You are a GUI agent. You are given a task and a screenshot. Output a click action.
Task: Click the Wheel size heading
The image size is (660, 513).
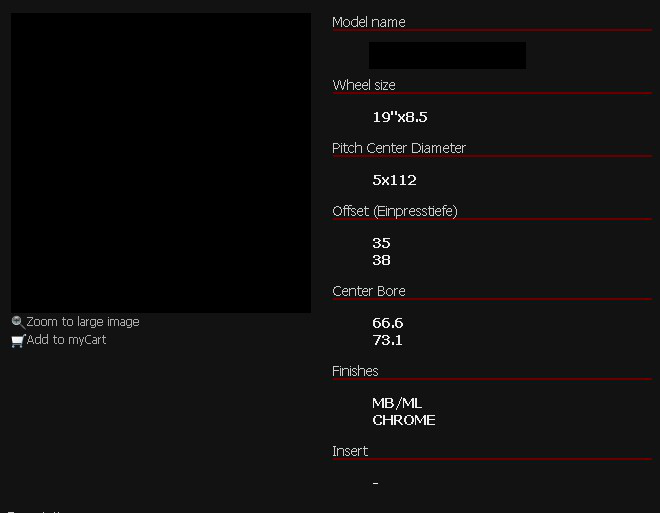coord(364,85)
